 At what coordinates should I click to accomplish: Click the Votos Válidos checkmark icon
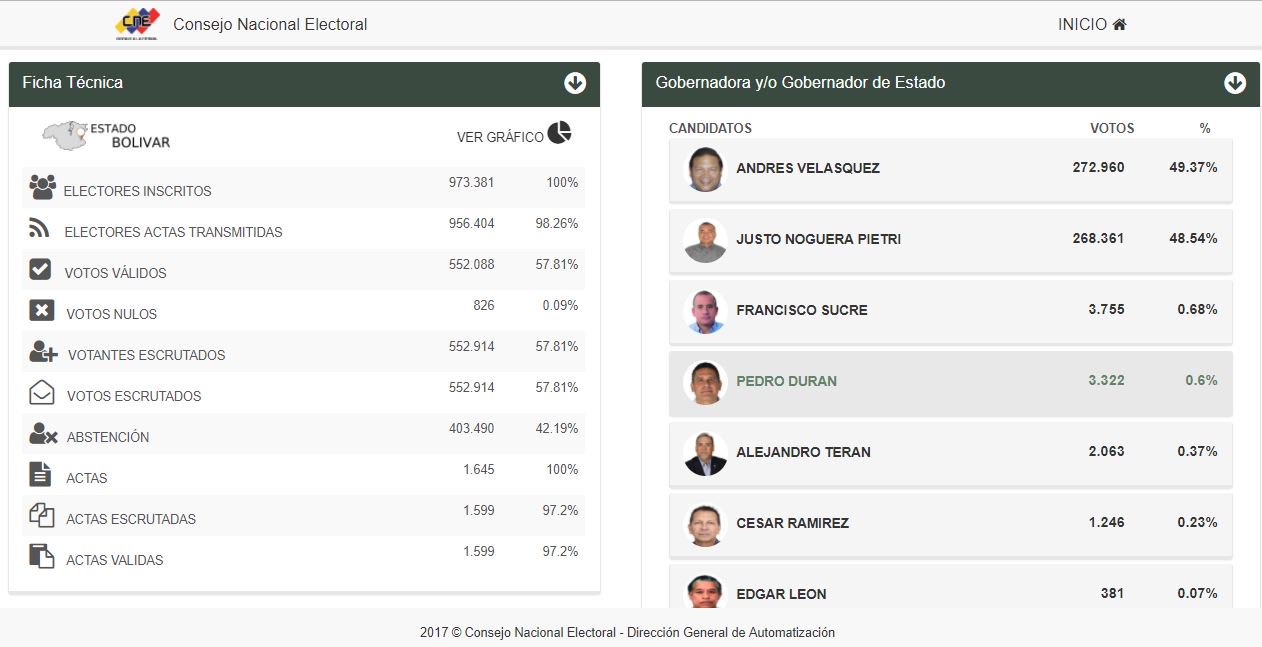[40, 269]
